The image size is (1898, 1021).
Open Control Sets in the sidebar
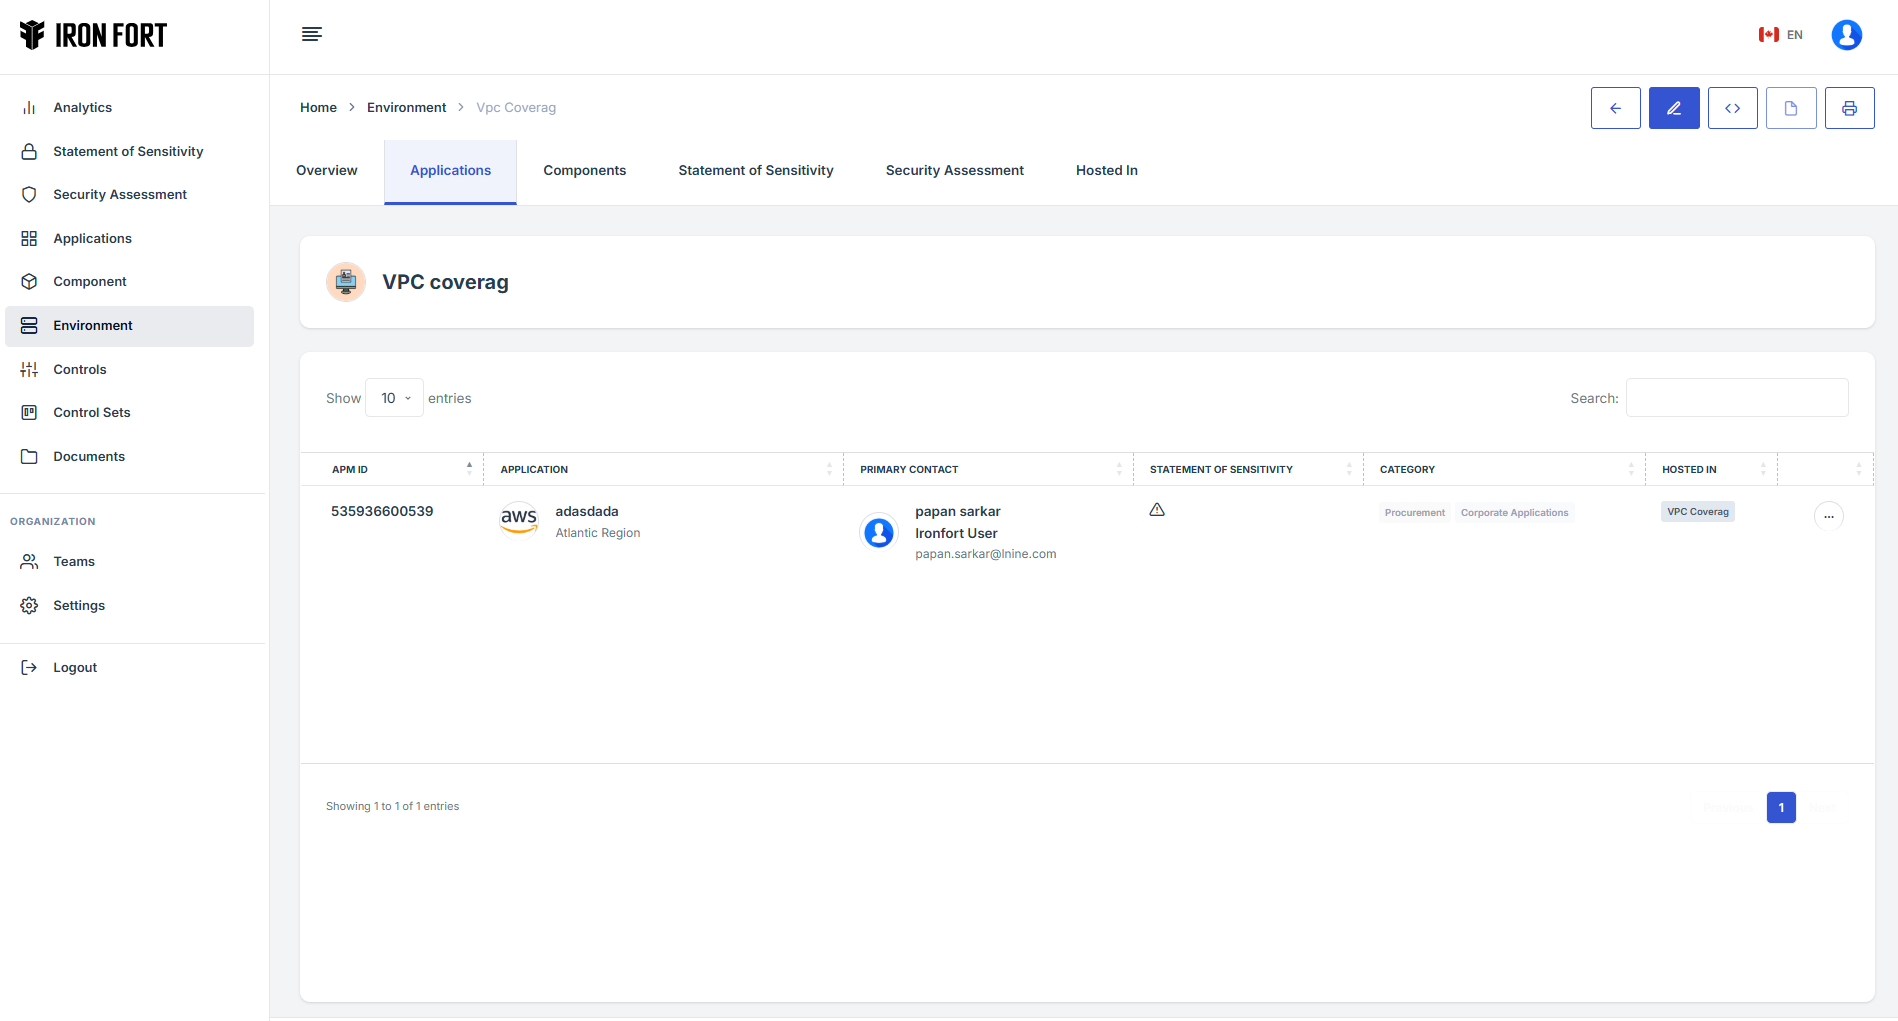click(92, 413)
